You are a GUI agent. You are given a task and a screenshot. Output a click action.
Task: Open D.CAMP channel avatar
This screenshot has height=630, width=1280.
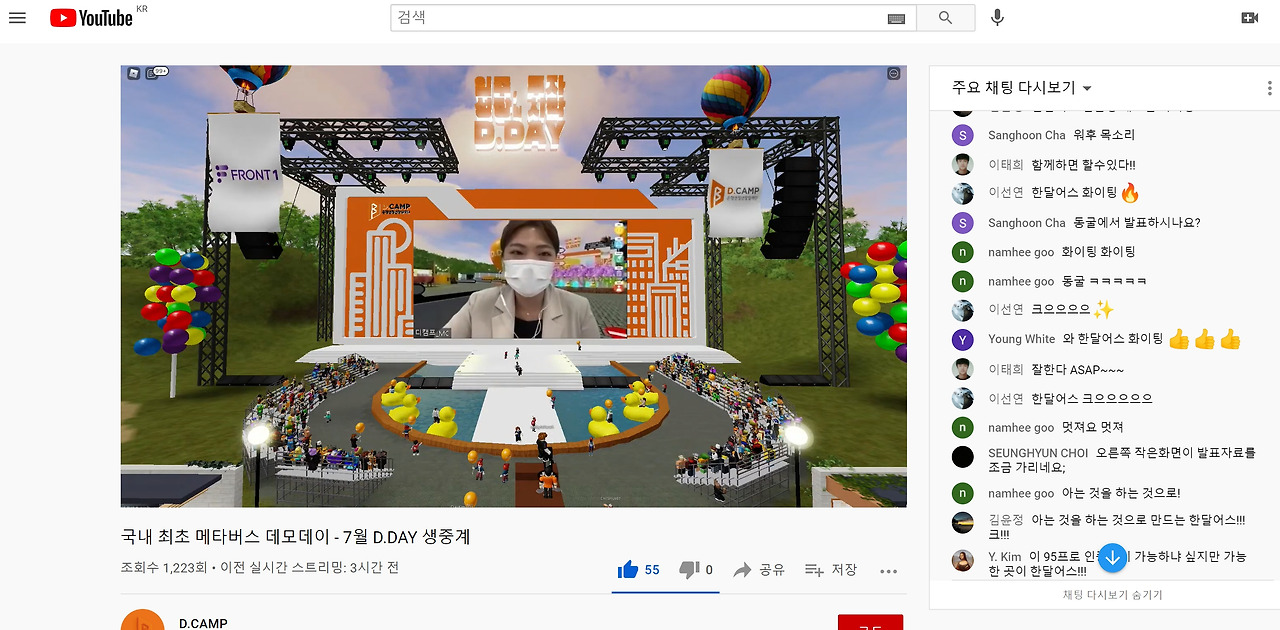pos(142,621)
